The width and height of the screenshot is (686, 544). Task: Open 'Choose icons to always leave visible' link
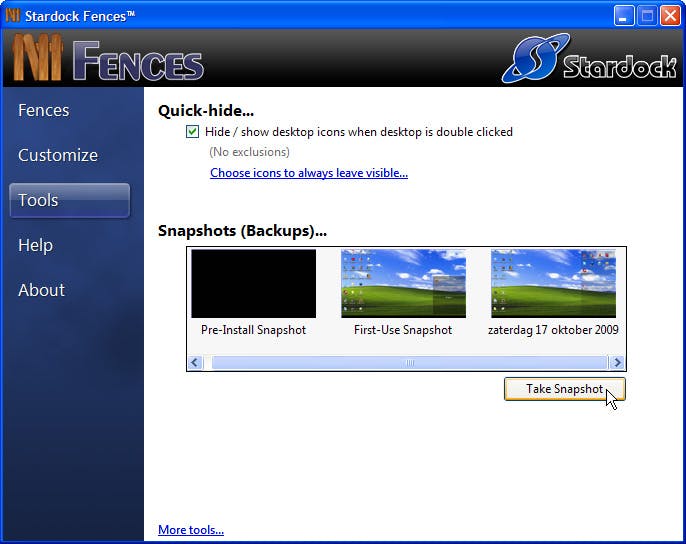[x=309, y=173]
